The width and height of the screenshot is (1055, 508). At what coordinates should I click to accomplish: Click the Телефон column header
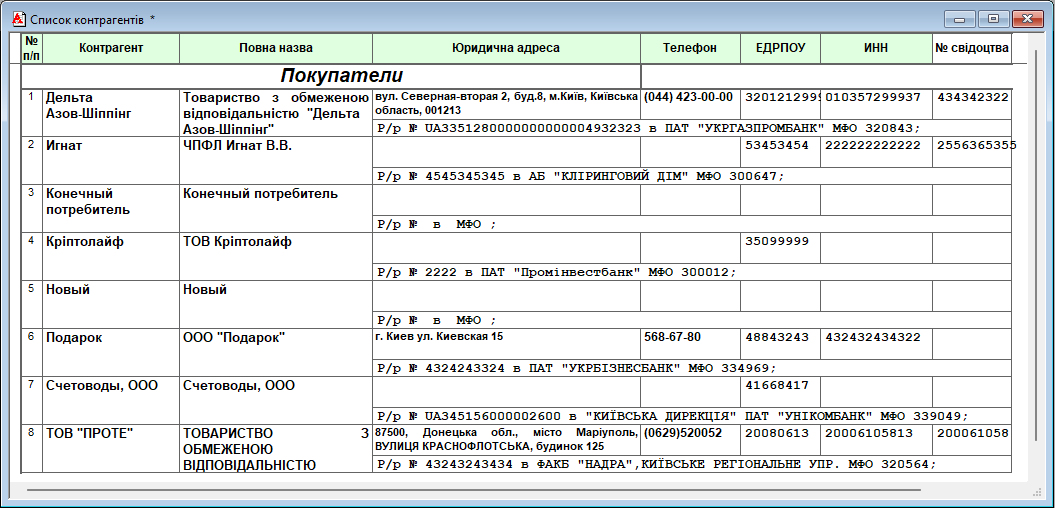click(x=690, y=48)
